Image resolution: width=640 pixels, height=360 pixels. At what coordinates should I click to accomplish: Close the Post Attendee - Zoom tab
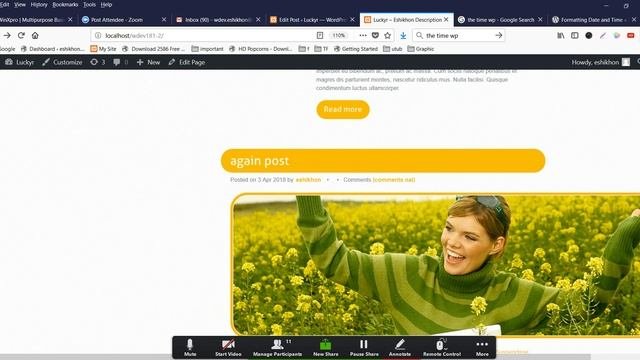(164, 20)
